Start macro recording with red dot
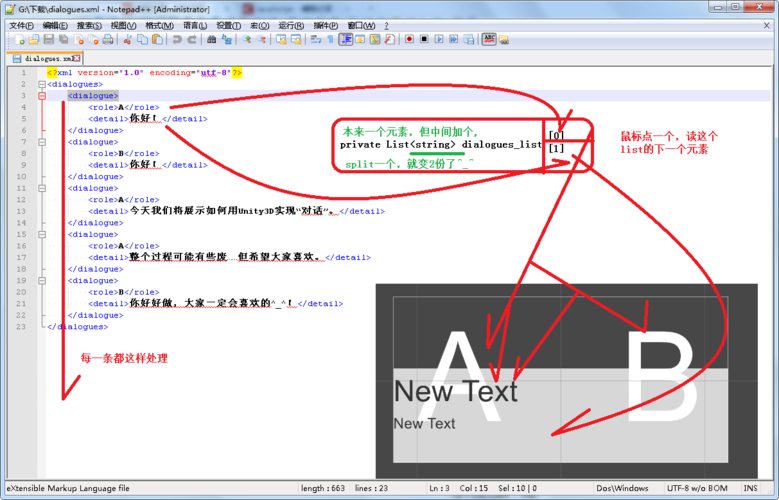The height and width of the screenshot is (500, 779). 409,39
